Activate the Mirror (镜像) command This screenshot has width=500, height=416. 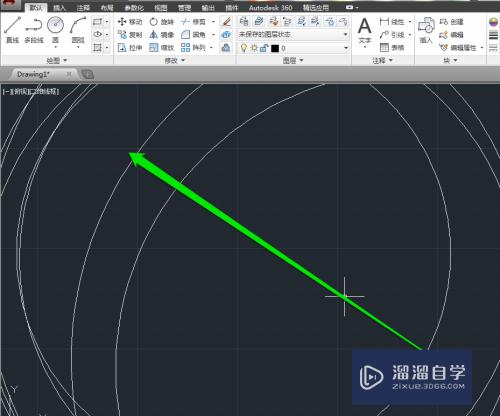tap(162, 35)
